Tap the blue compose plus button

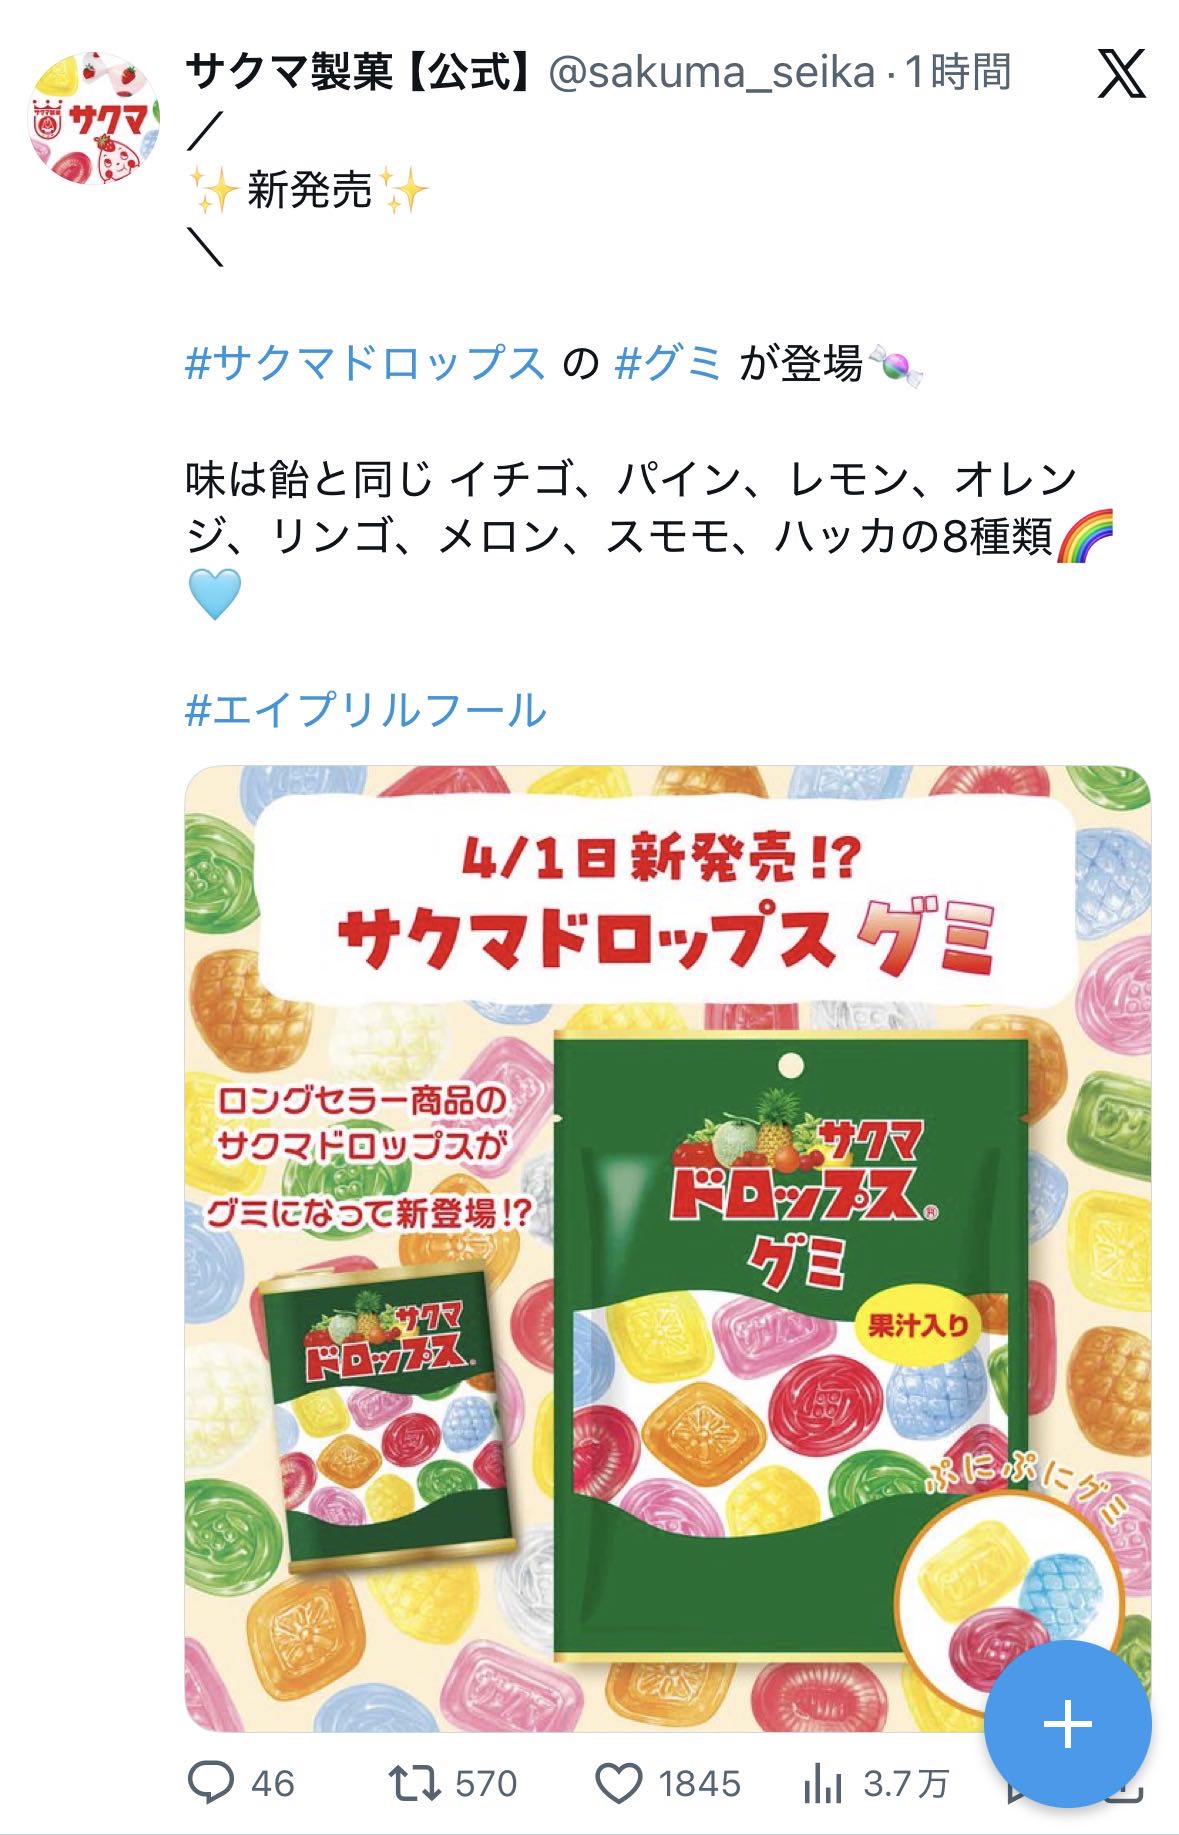(1067, 1724)
